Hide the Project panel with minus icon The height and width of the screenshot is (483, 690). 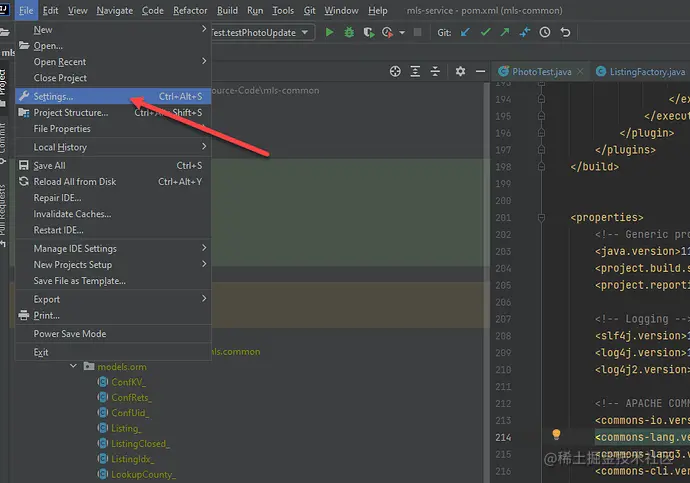click(481, 71)
